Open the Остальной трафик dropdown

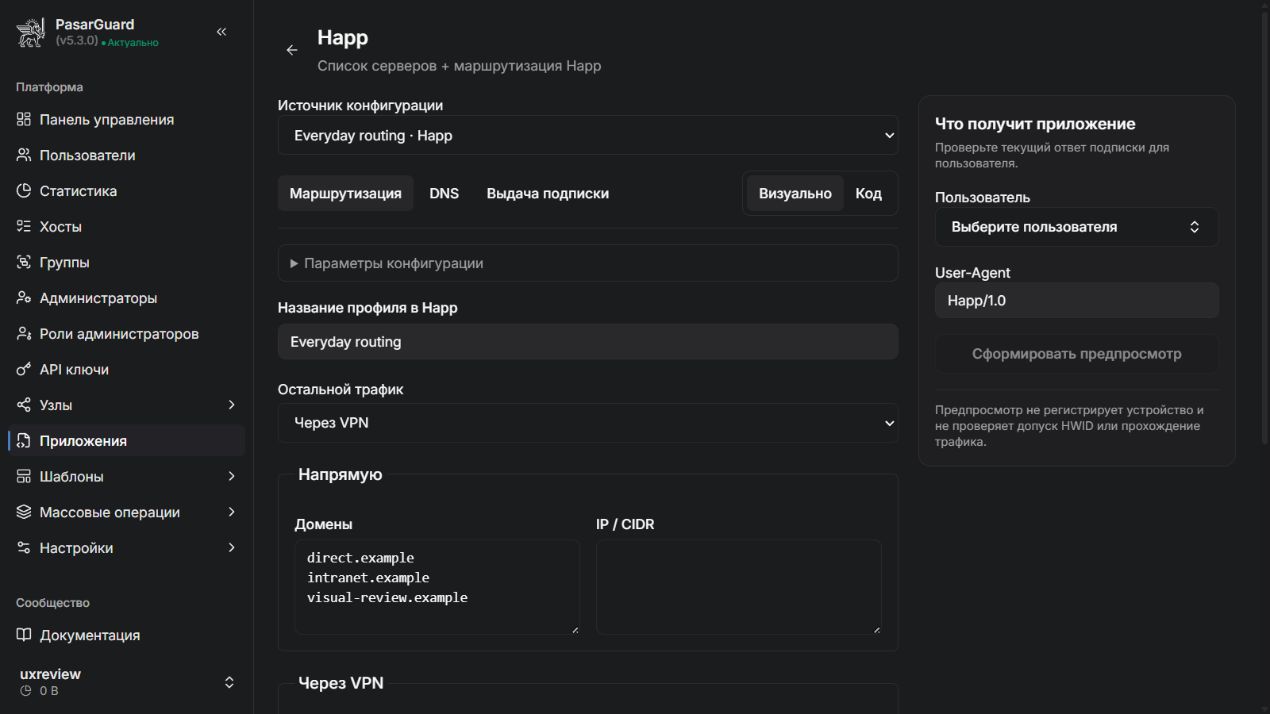pos(588,423)
